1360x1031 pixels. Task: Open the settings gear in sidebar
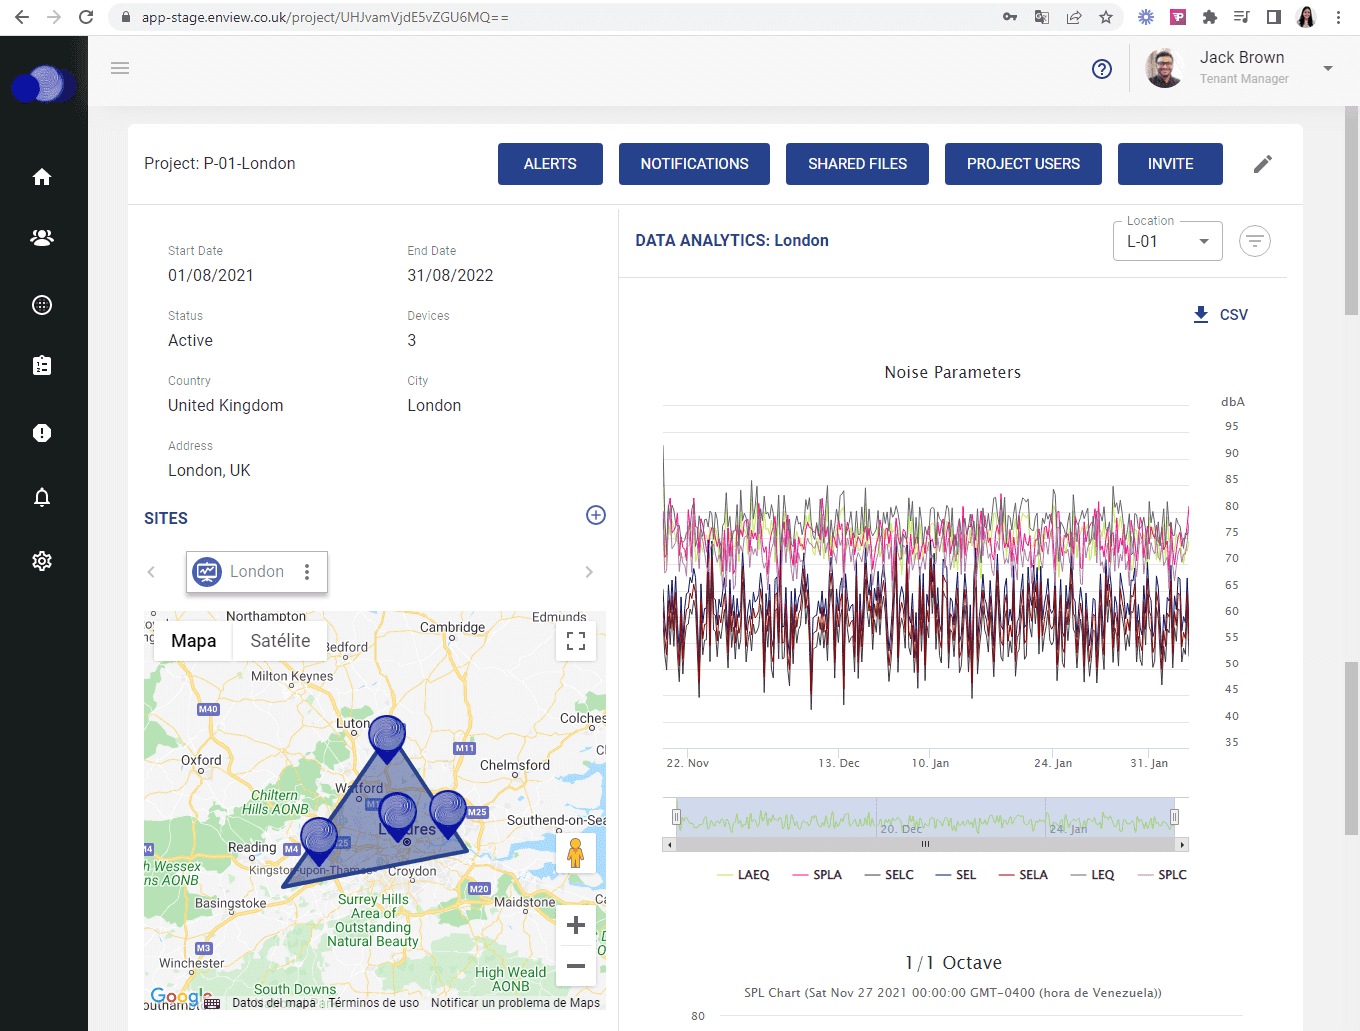[42, 561]
